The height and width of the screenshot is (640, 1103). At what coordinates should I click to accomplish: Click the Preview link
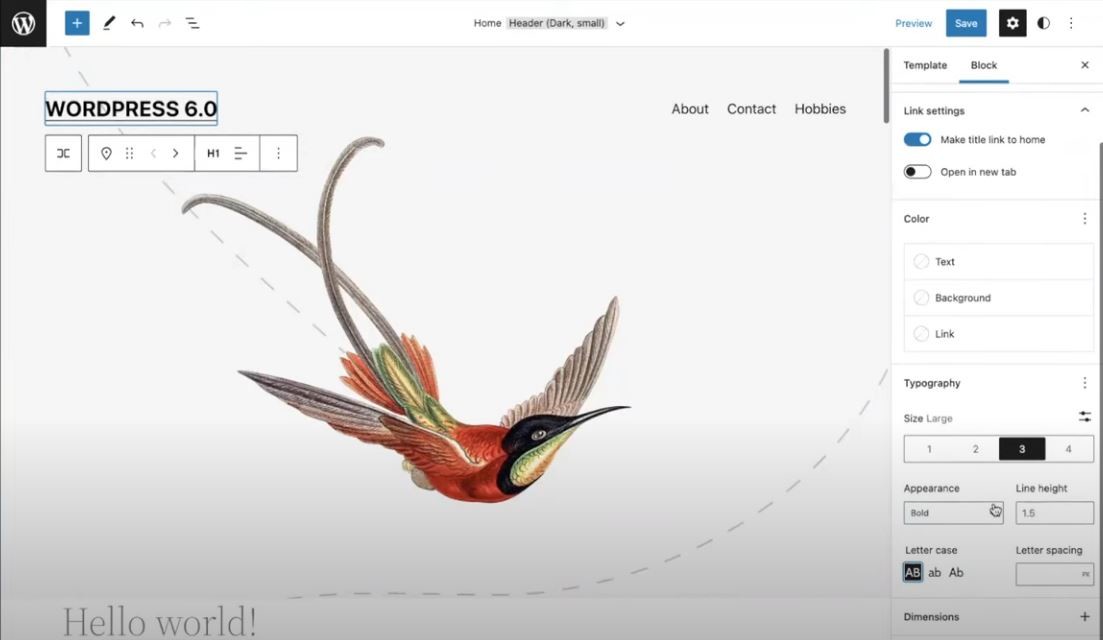pyautogui.click(x=913, y=23)
